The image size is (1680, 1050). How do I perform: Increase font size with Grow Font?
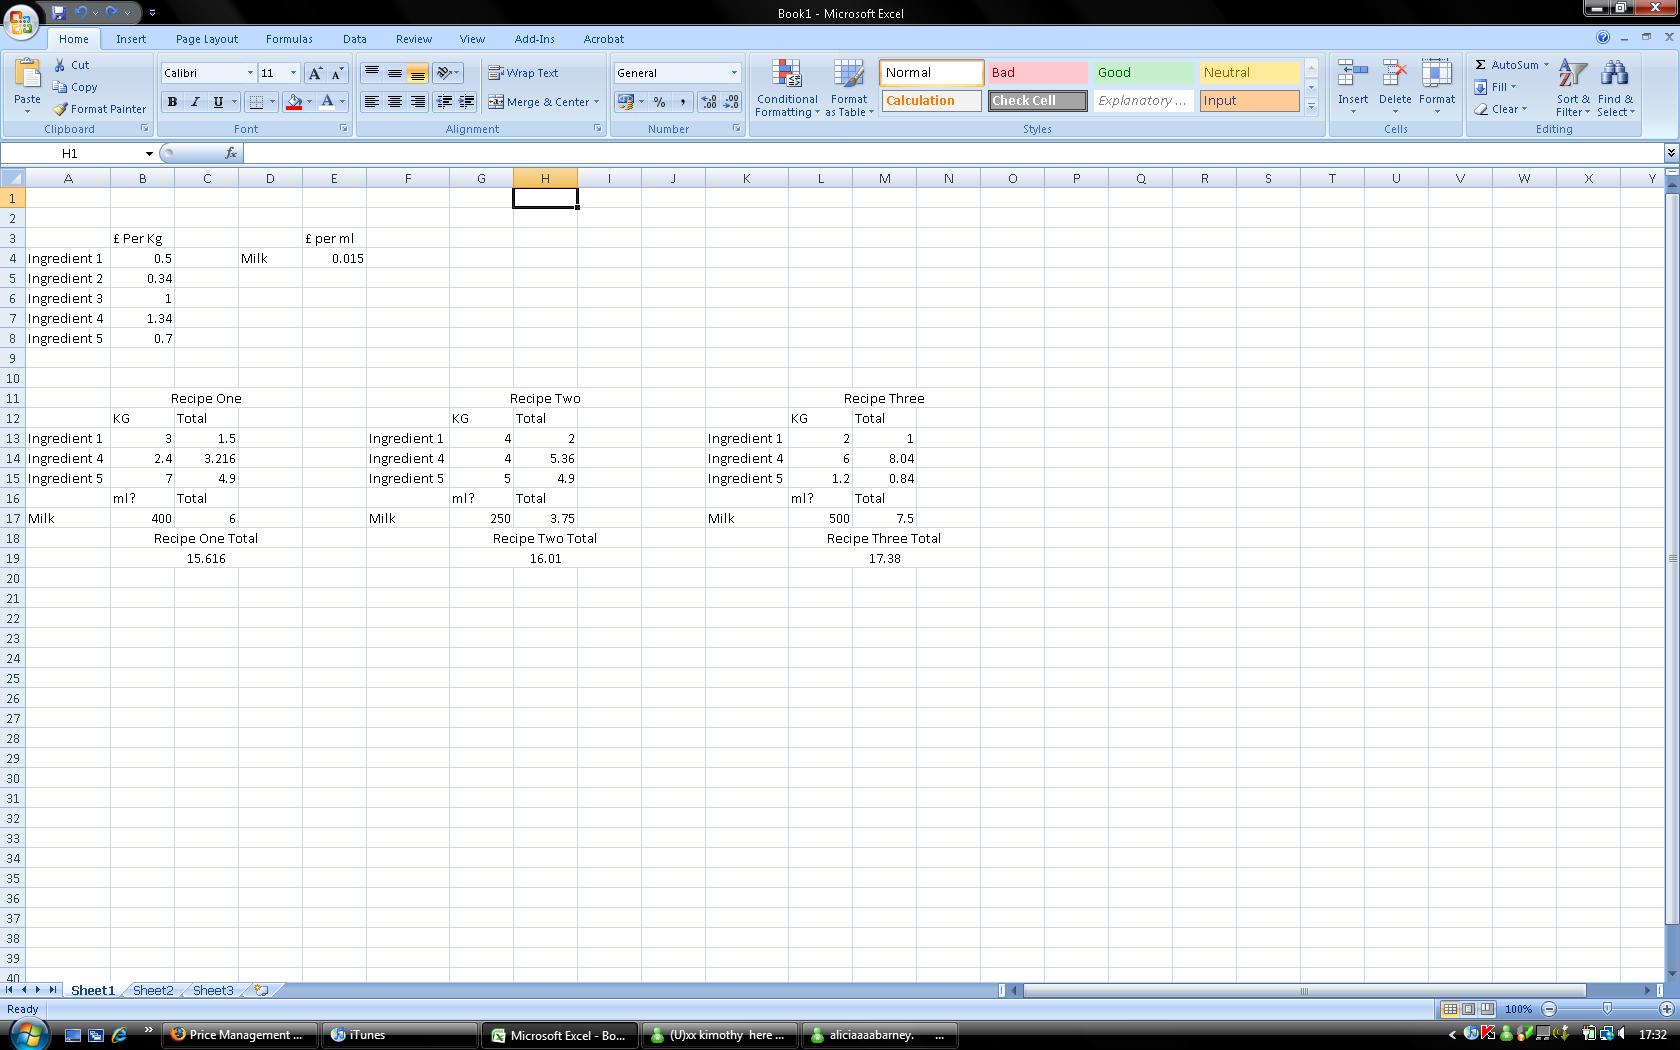point(315,73)
